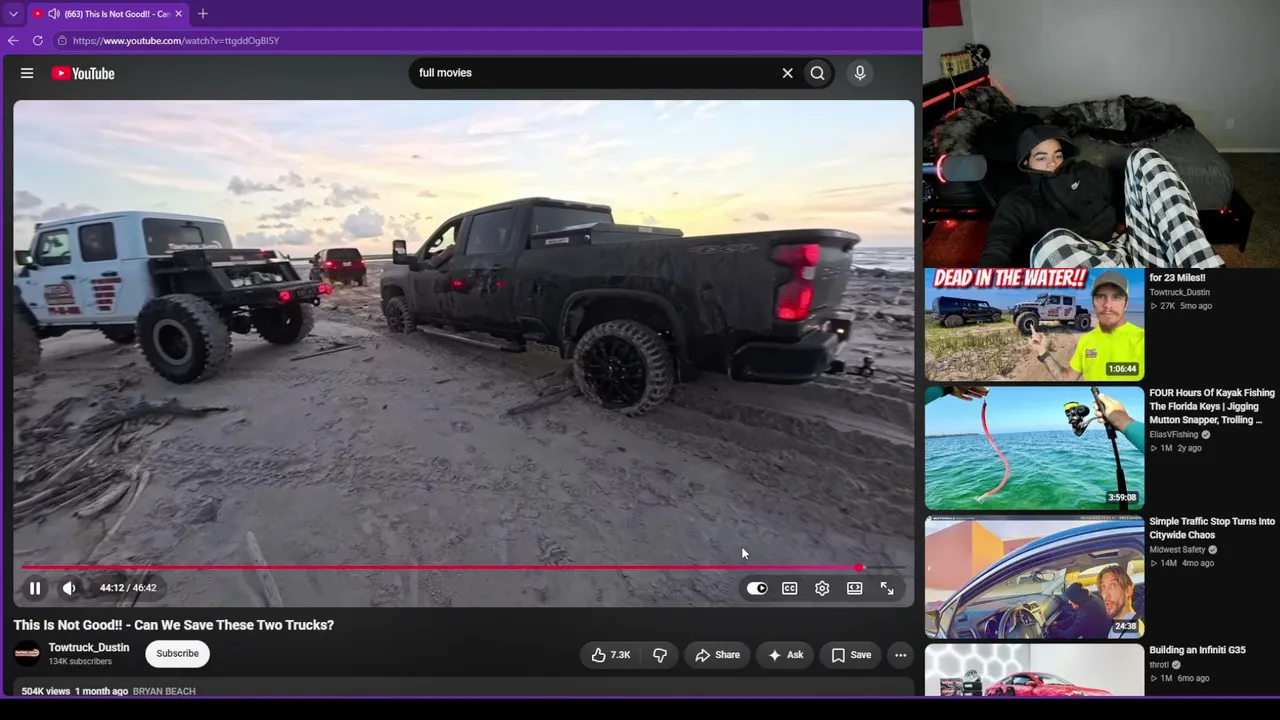Open the three-dot more actions menu
This screenshot has width=1280, height=720.
[x=901, y=655]
